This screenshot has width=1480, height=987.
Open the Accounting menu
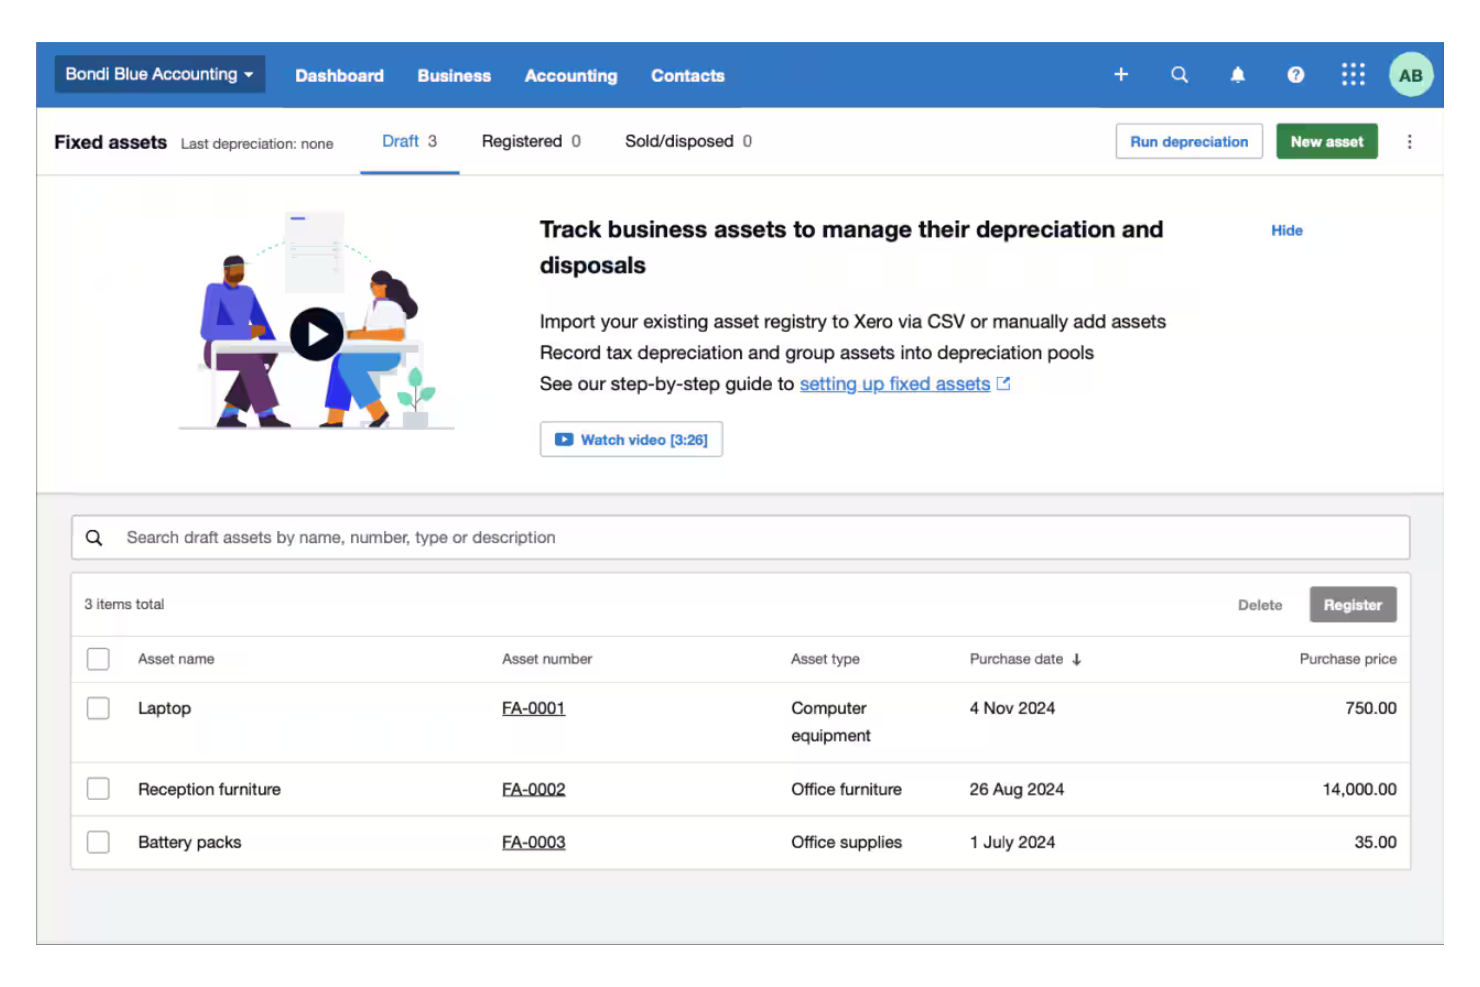tap(570, 75)
